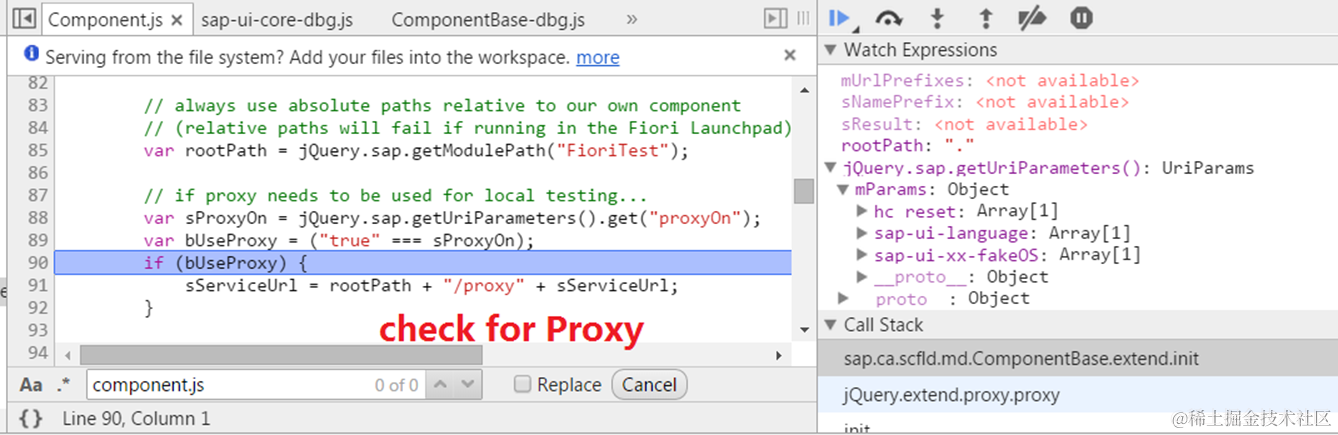
Task: Step out of current function
Action: pyautogui.click(x=985, y=18)
